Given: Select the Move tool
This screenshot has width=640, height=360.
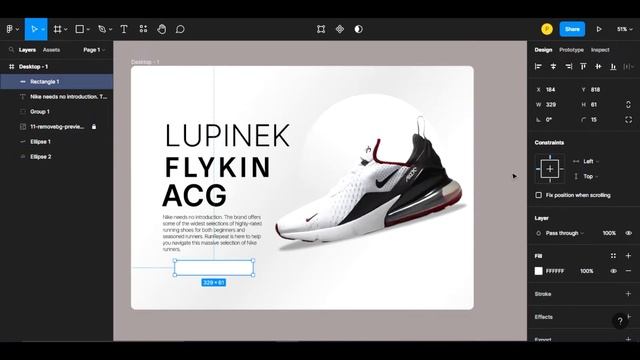Looking at the screenshot, I should click(34, 29).
